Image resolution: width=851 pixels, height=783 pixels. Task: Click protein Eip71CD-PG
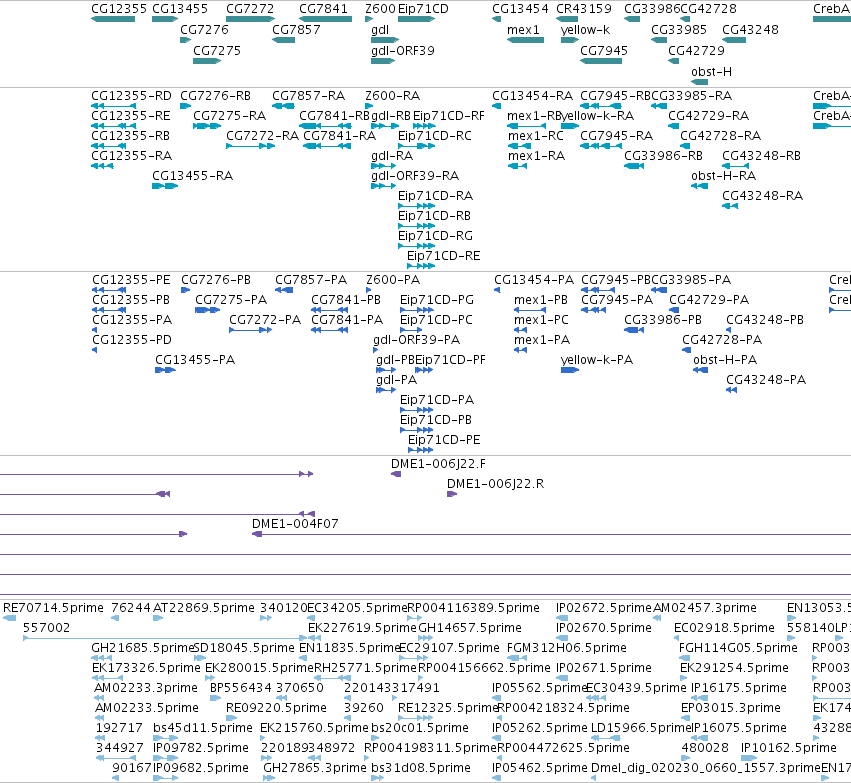tap(416, 310)
